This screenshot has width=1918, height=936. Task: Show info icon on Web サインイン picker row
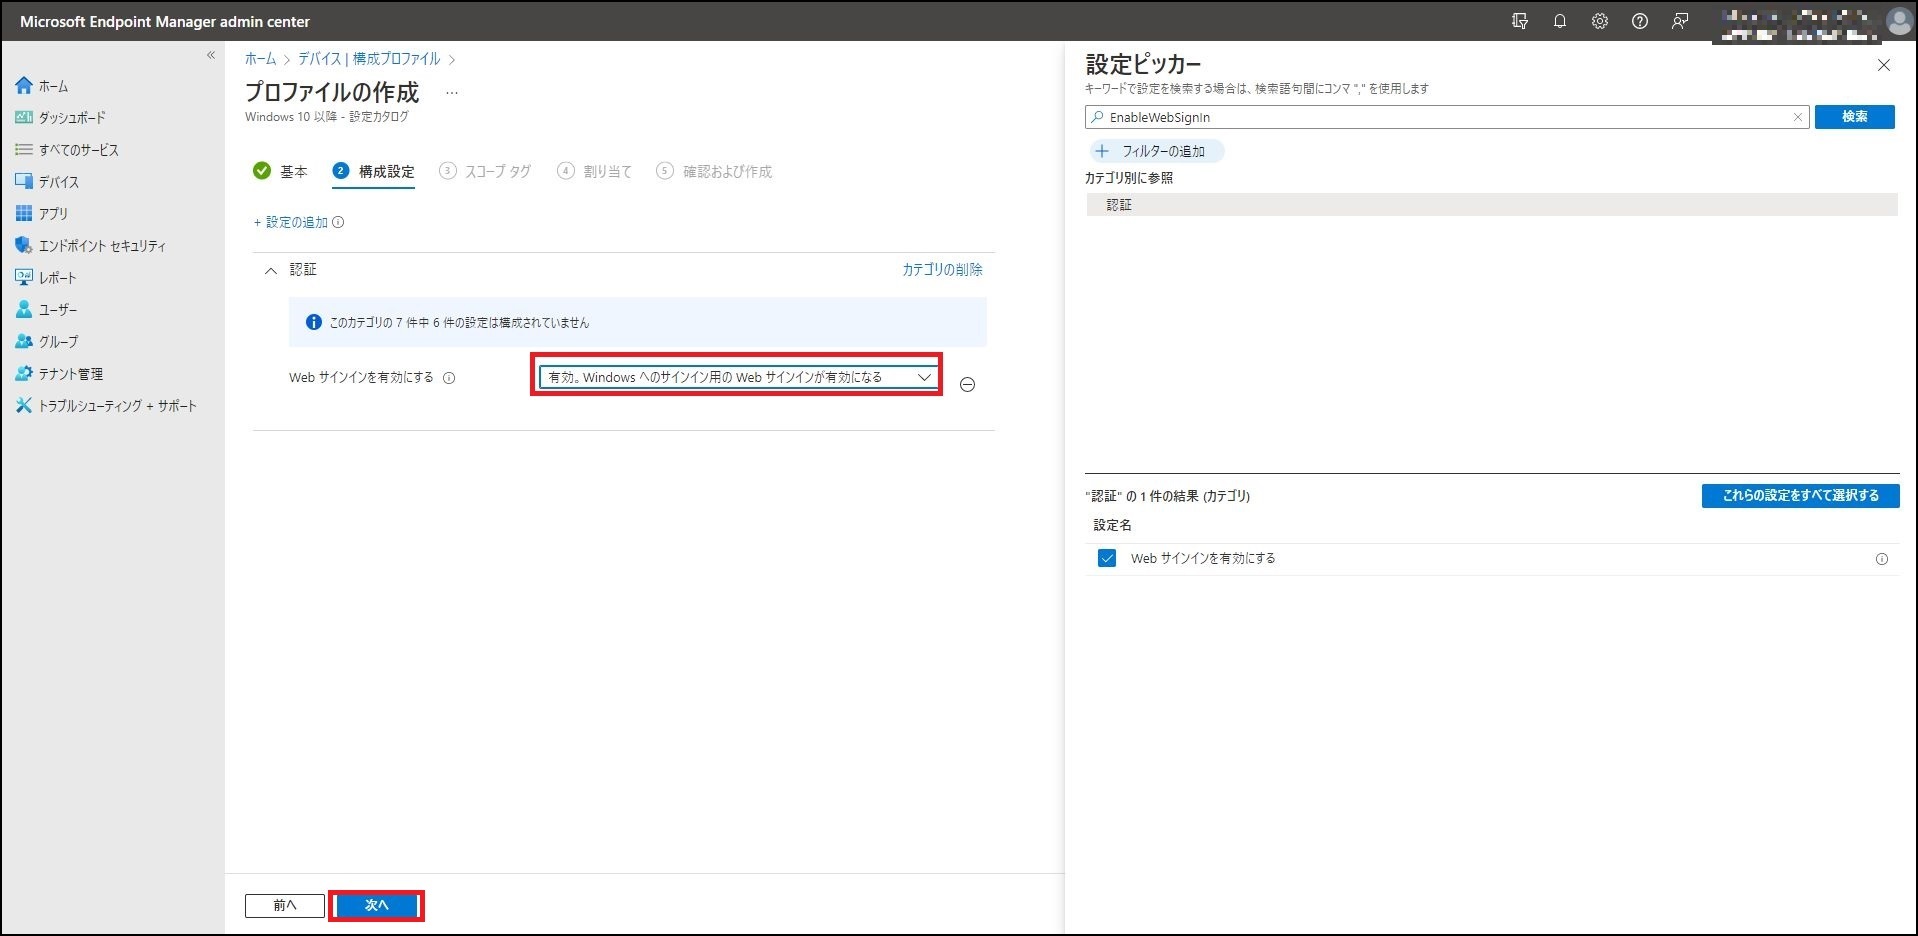(1882, 559)
